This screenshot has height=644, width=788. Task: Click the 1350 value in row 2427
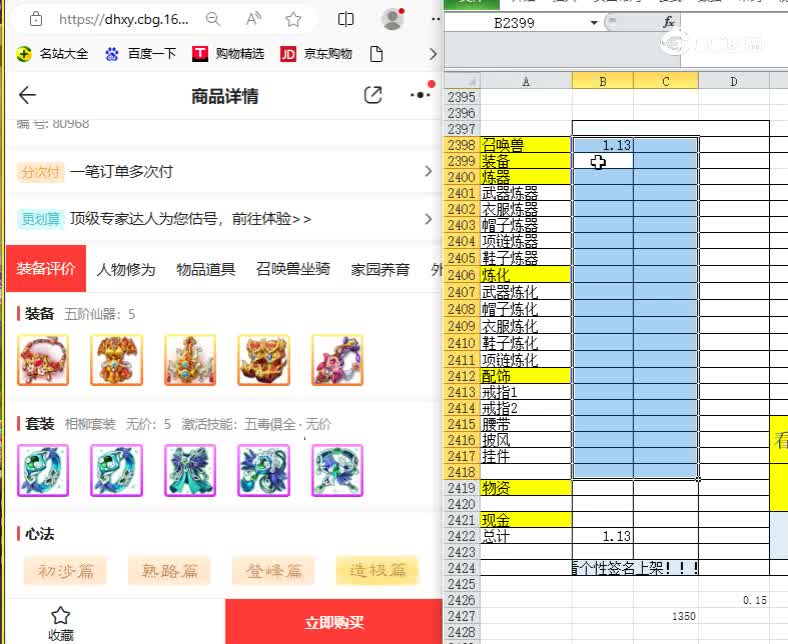(683, 616)
